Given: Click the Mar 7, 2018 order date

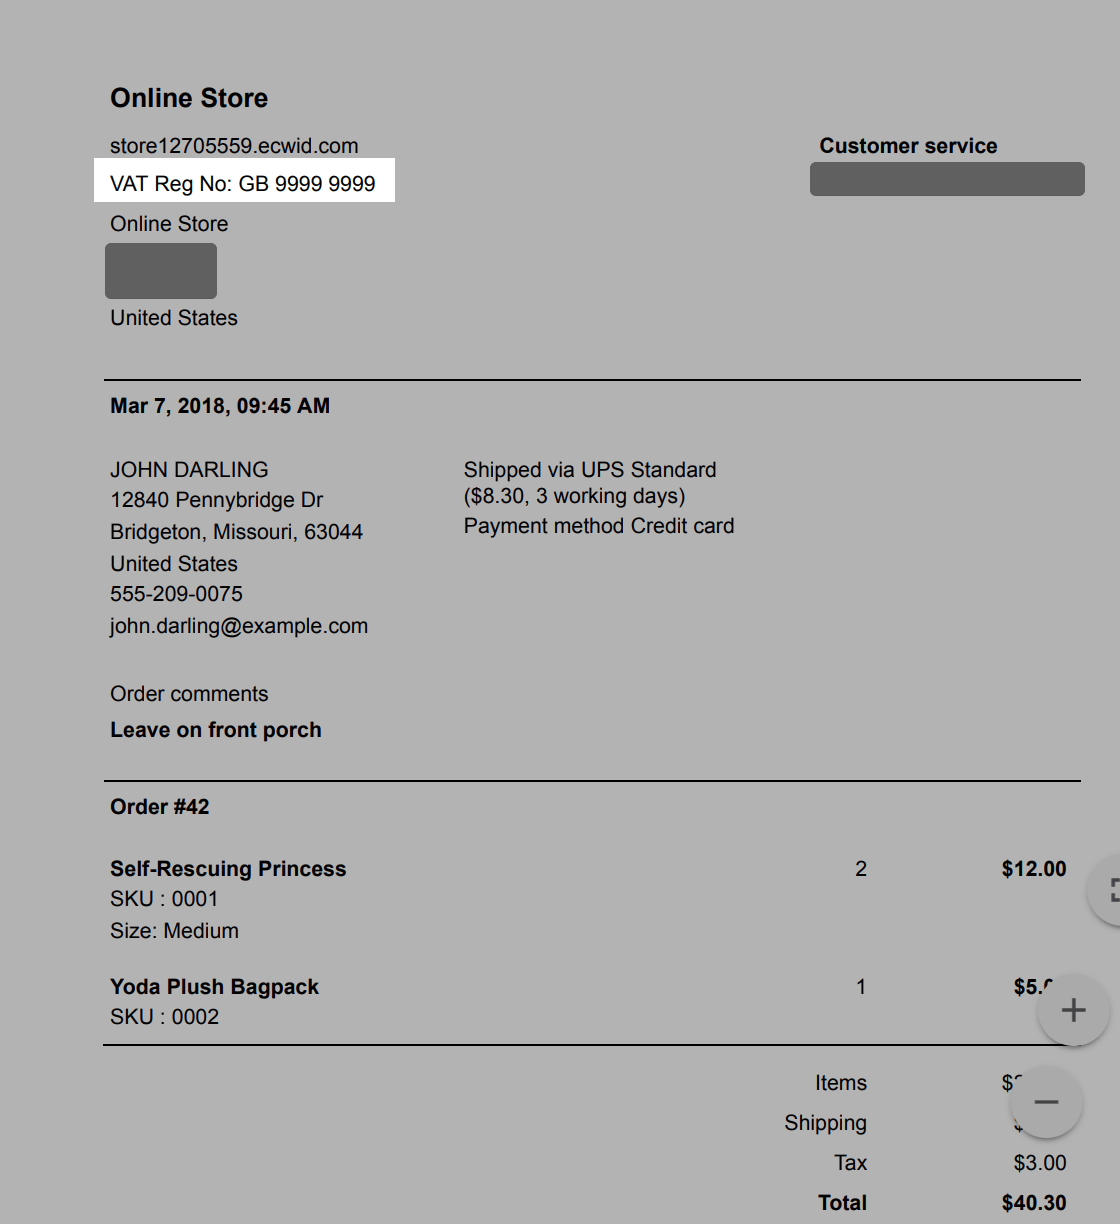Looking at the screenshot, I should (x=220, y=406).
